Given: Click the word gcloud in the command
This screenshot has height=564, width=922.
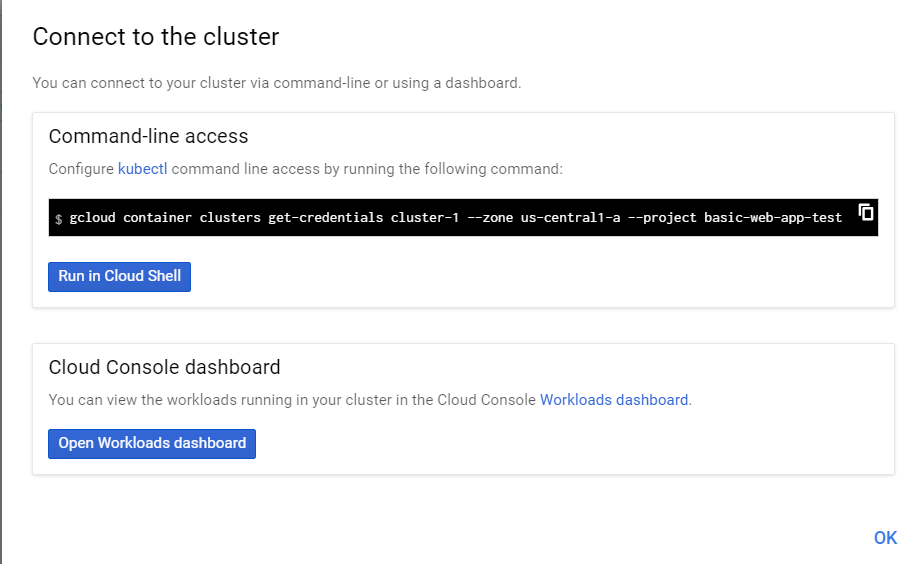Looking at the screenshot, I should tap(92, 218).
